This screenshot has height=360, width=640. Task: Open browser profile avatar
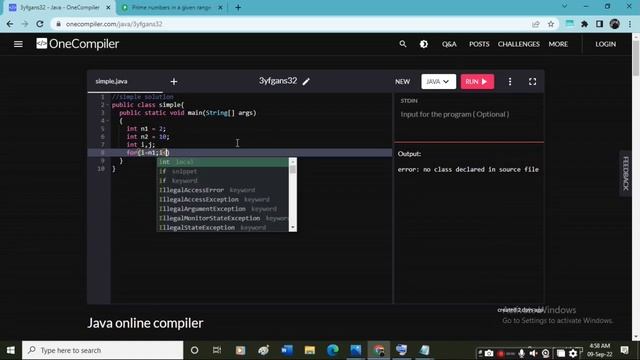614,24
